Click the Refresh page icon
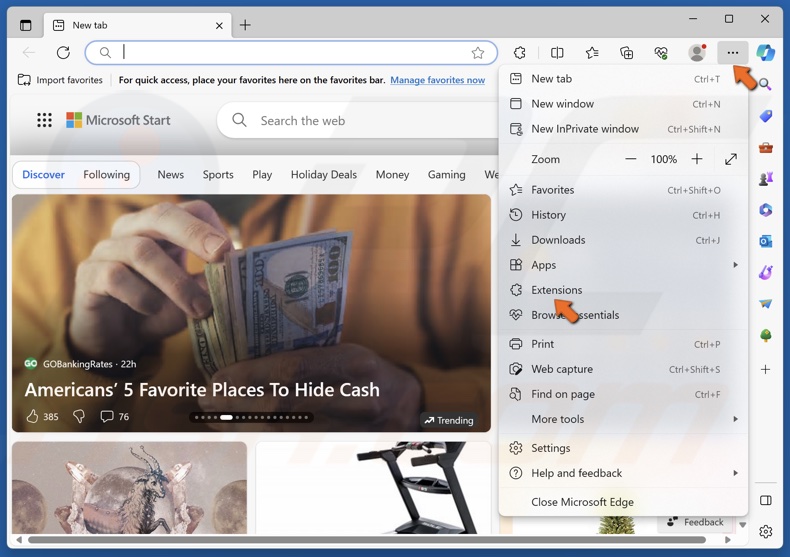Screen dimensions: 790x557 pyautogui.click(x=63, y=52)
